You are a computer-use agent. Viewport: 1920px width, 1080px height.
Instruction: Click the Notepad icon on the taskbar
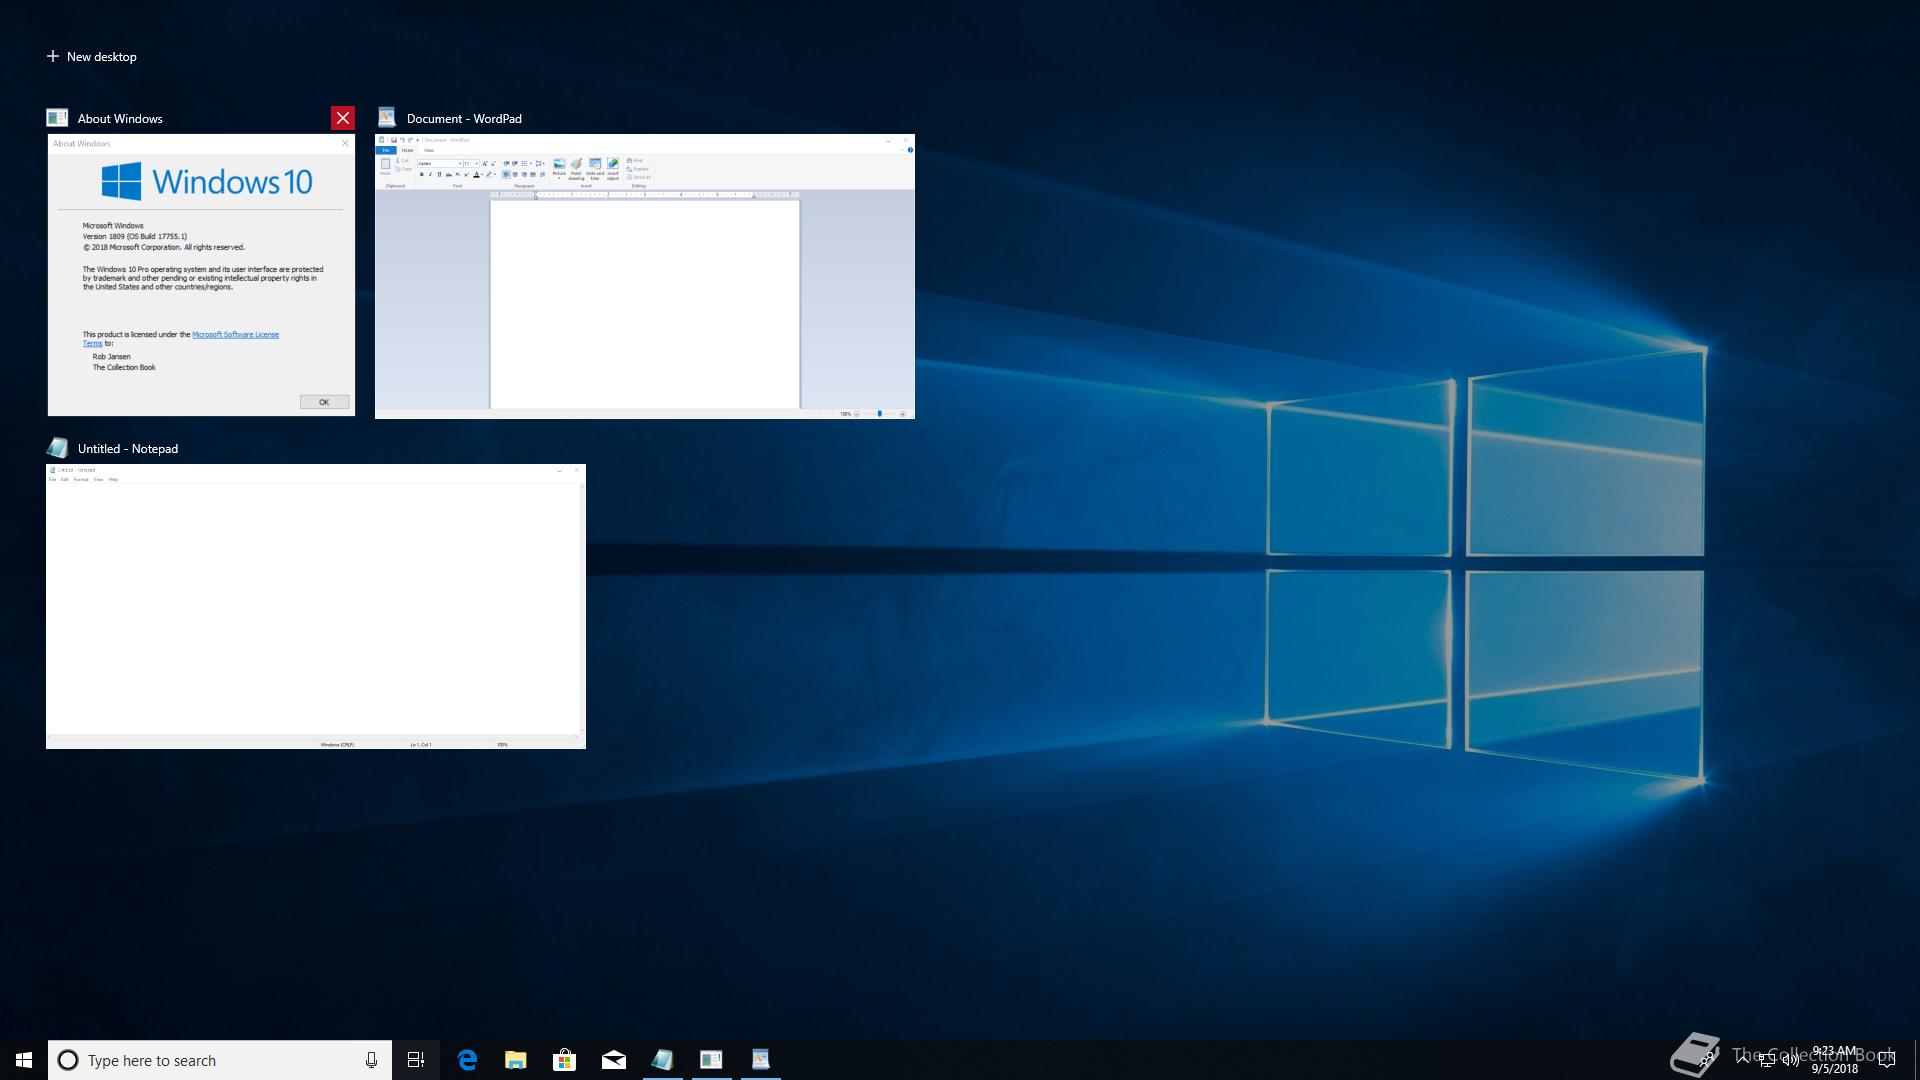click(x=662, y=1060)
